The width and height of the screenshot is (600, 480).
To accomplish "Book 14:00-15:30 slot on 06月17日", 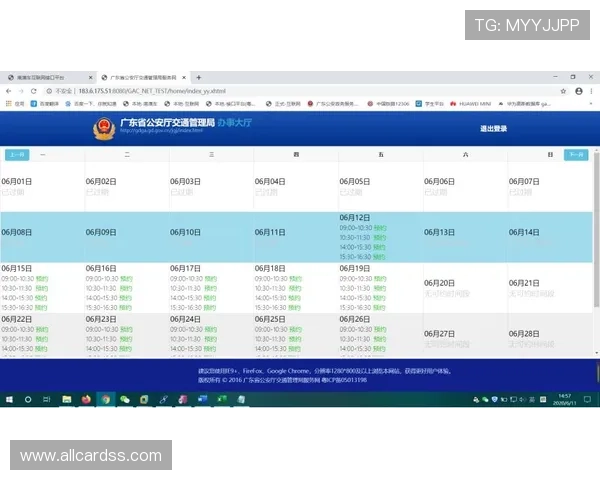I will click(210, 298).
